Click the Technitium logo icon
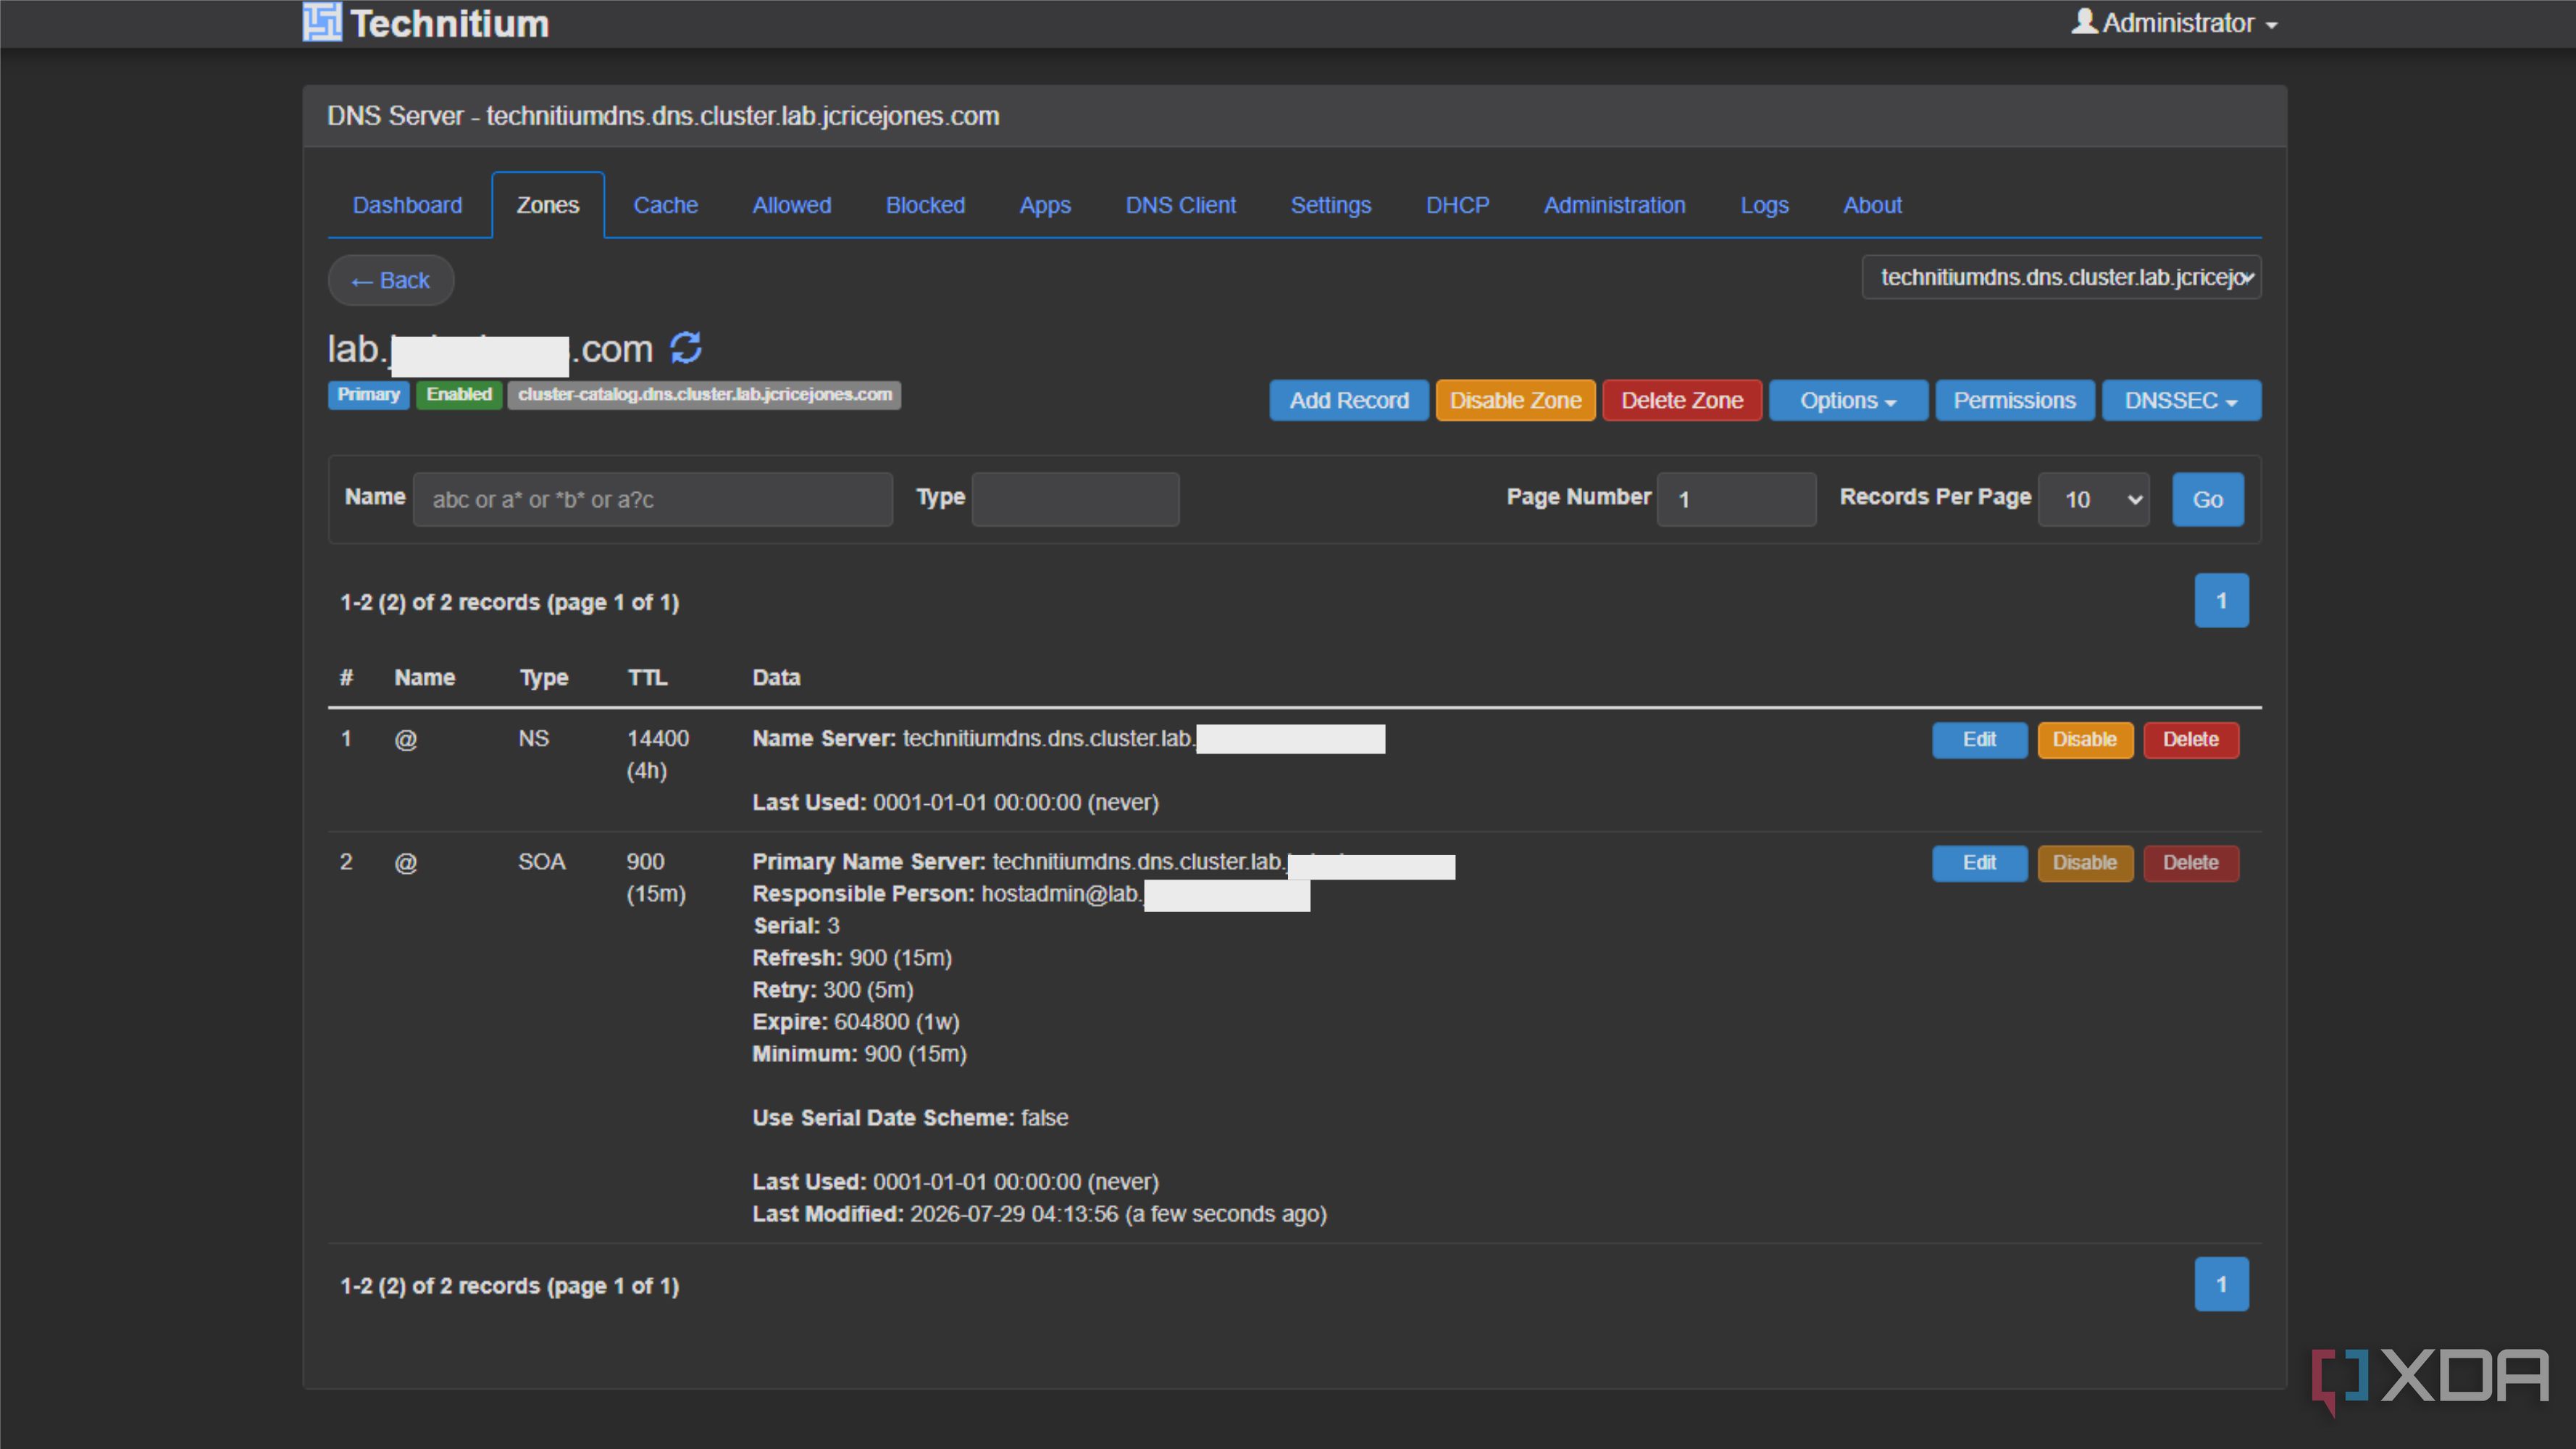Viewport: 2576px width, 1449px height. coord(322,22)
